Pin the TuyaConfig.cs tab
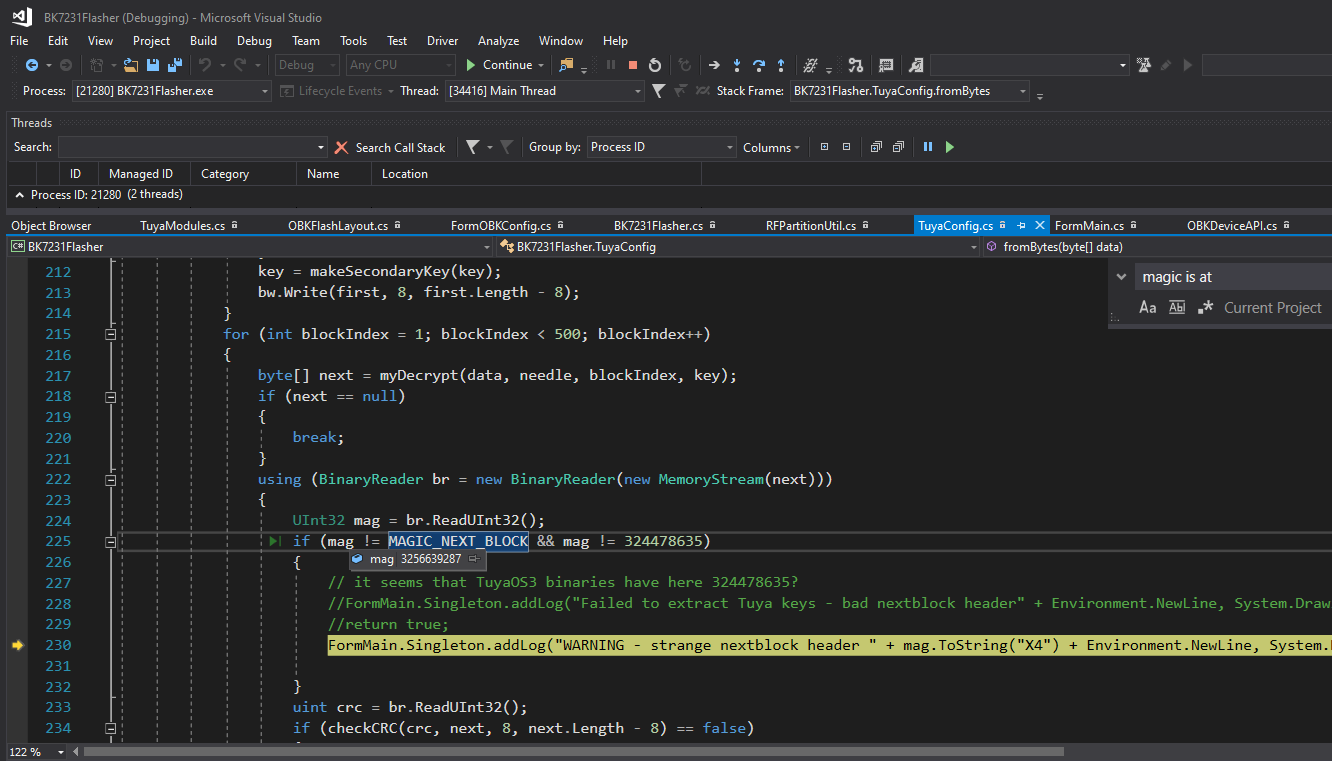Image resolution: width=1332 pixels, height=761 pixels. [1022, 226]
